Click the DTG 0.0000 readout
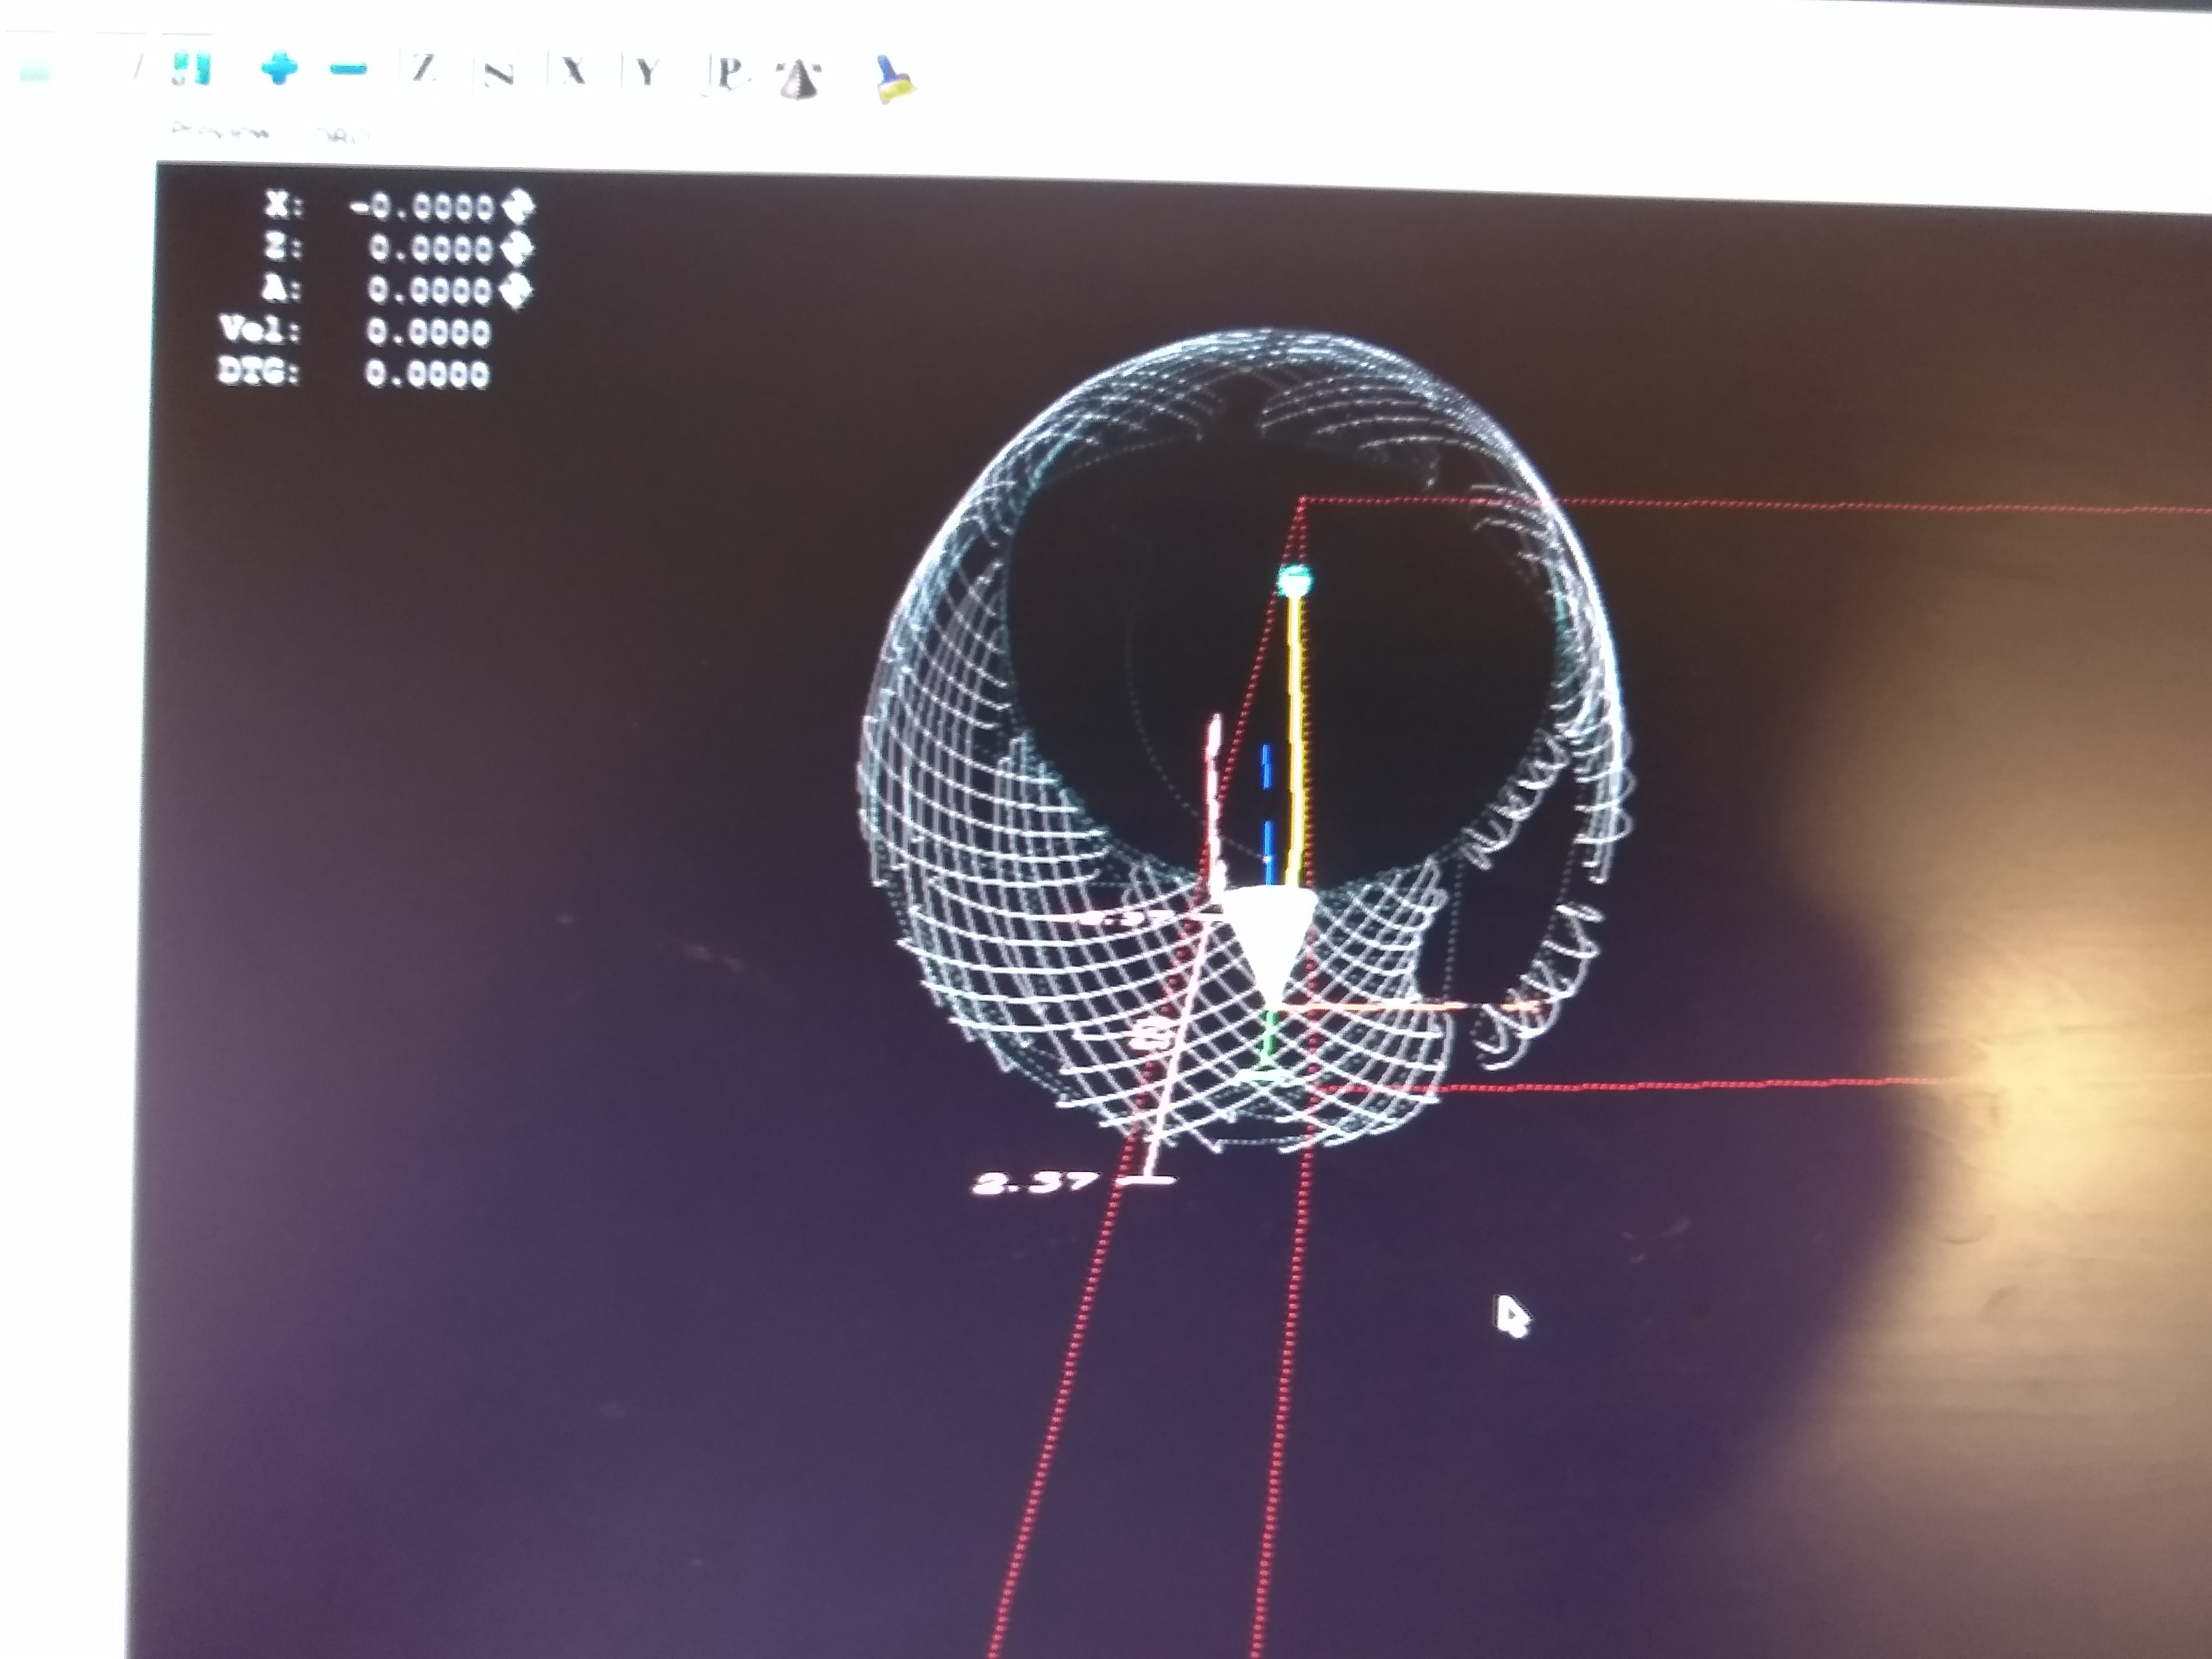Screen dimensions: 2212x1659 pos(354,373)
